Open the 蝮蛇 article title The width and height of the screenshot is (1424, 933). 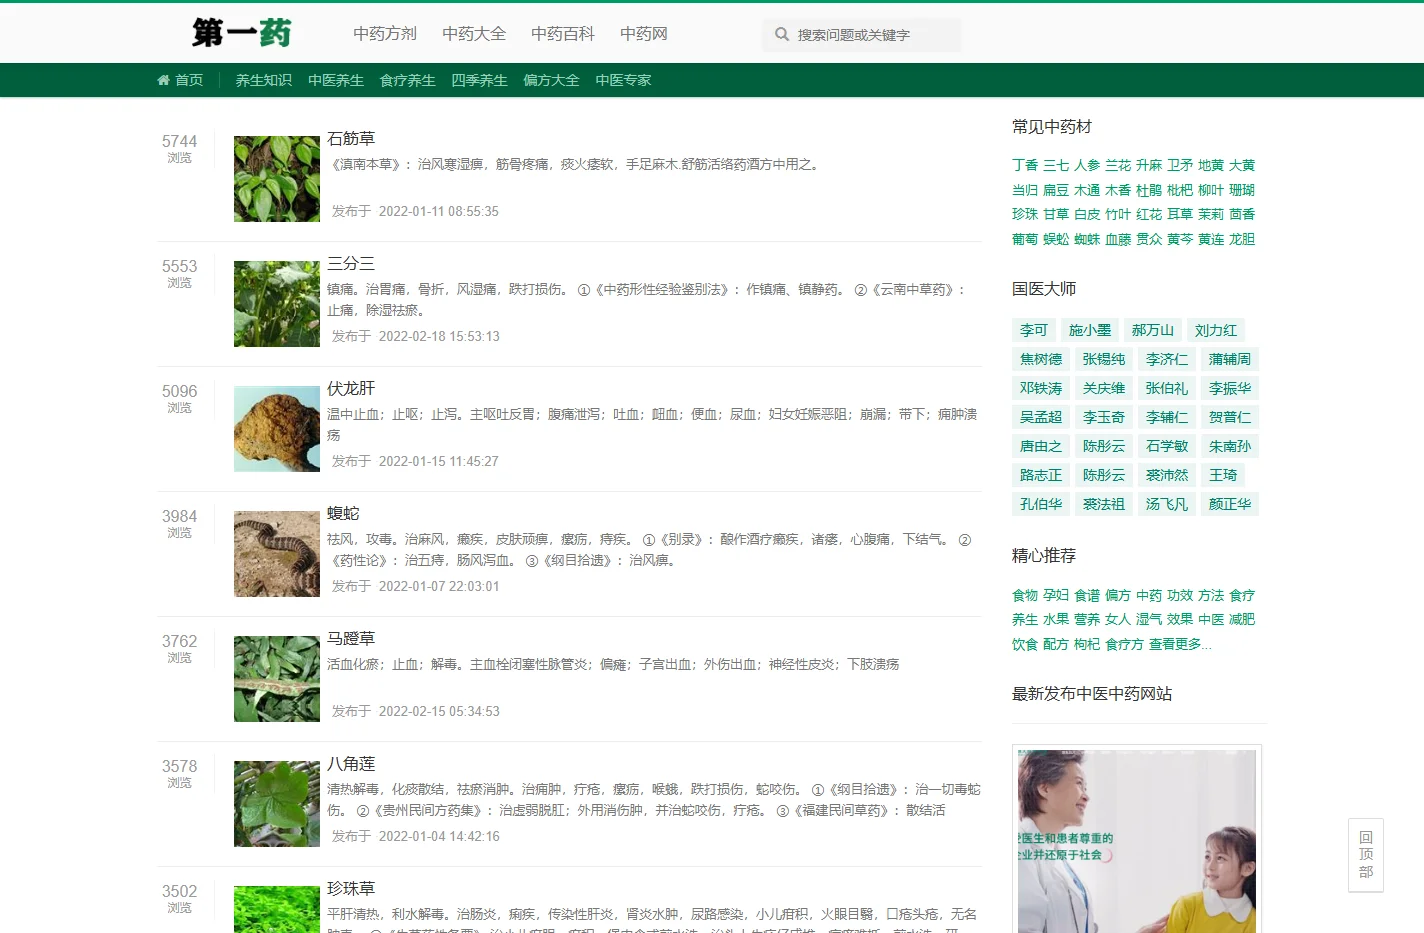click(343, 514)
